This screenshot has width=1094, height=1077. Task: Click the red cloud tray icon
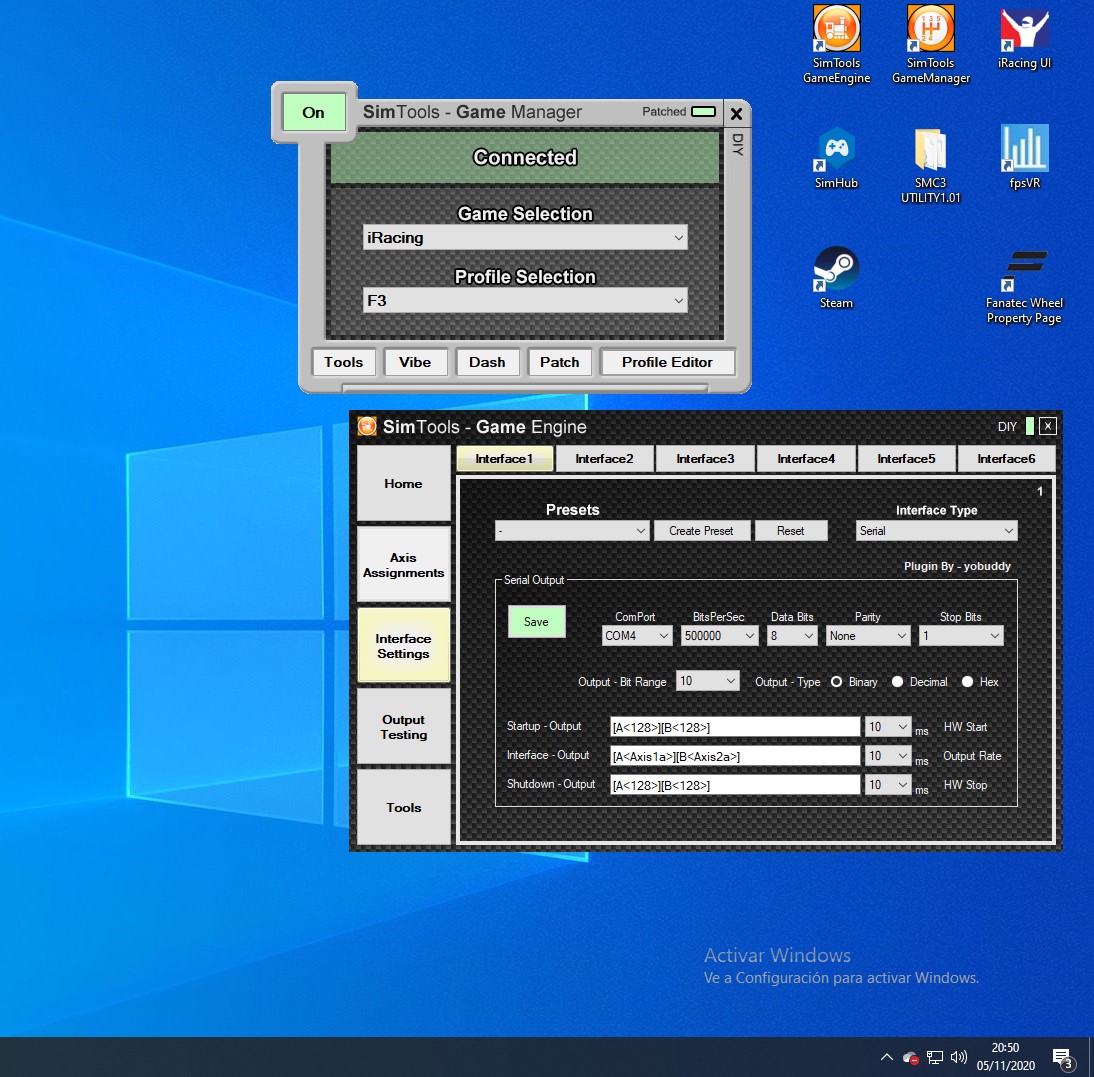coord(911,1057)
